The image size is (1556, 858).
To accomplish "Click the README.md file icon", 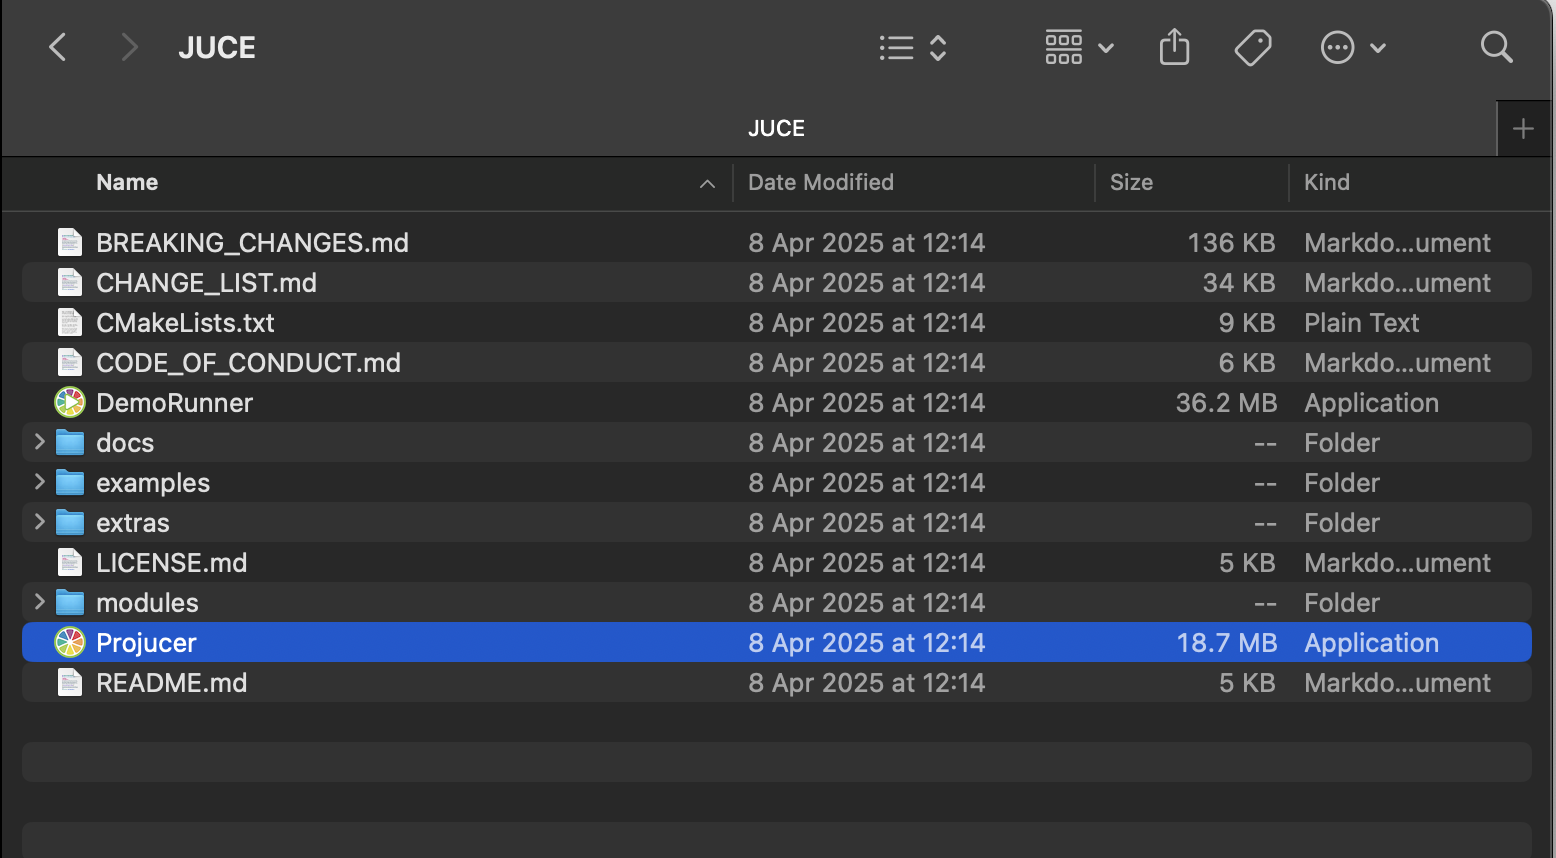I will (x=70, y=682).
